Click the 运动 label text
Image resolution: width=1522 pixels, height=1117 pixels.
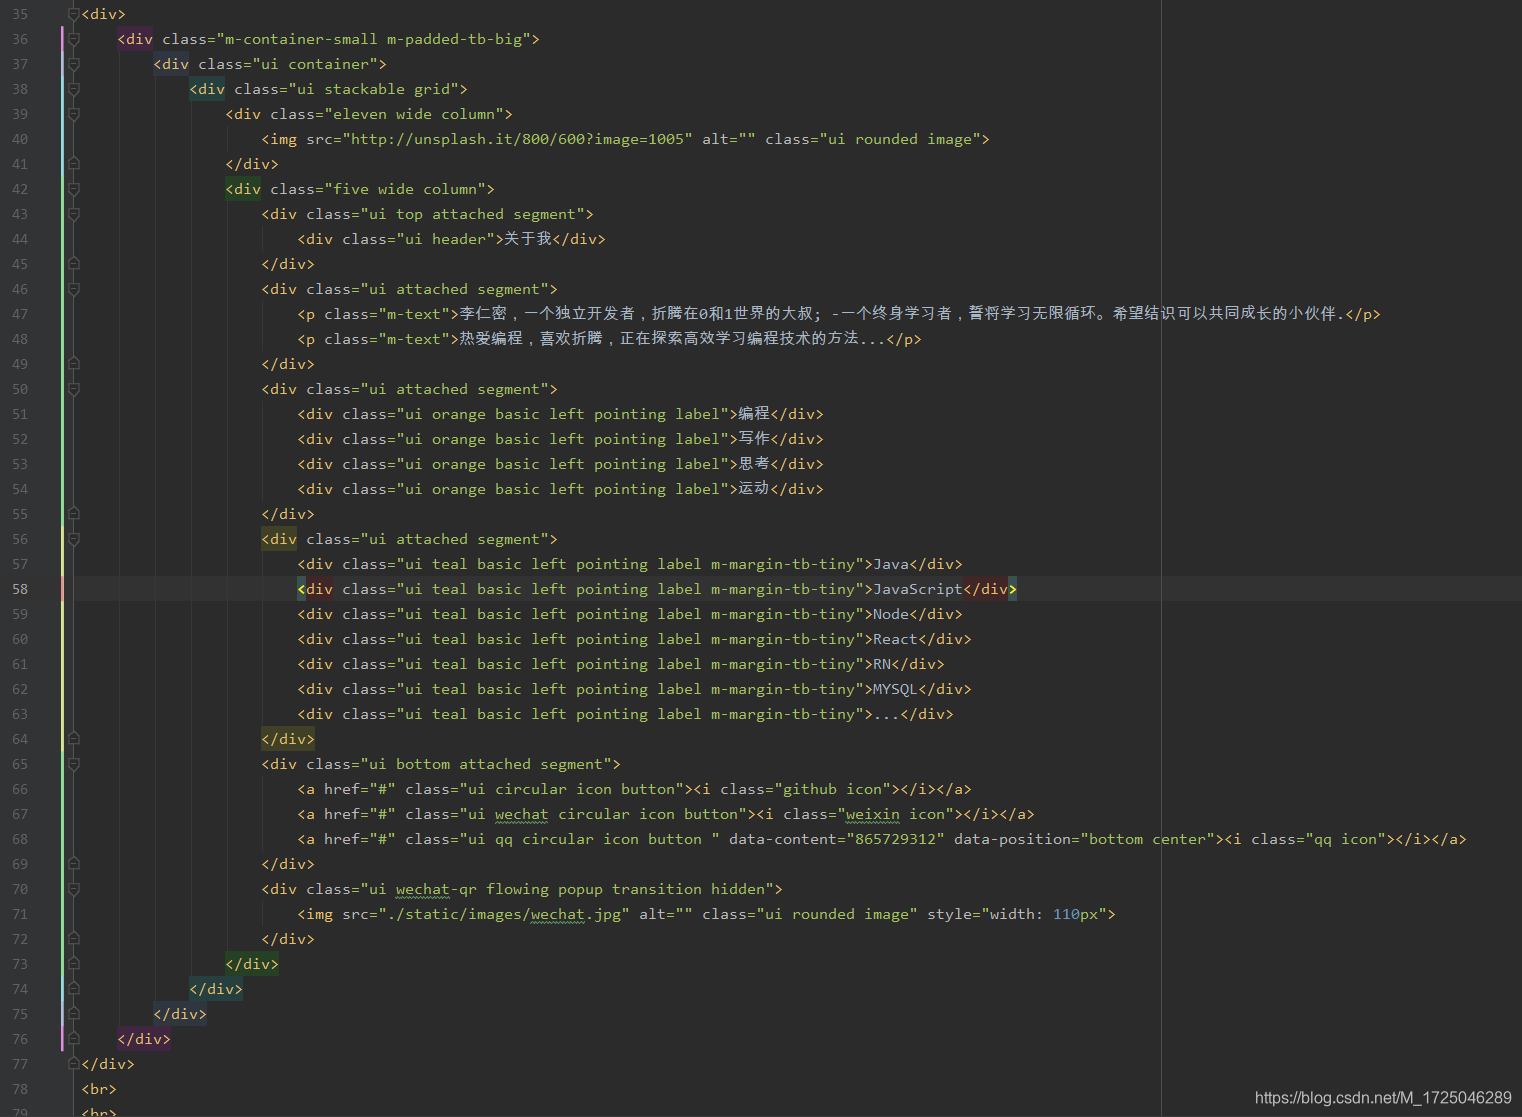[x=754, y=489]
